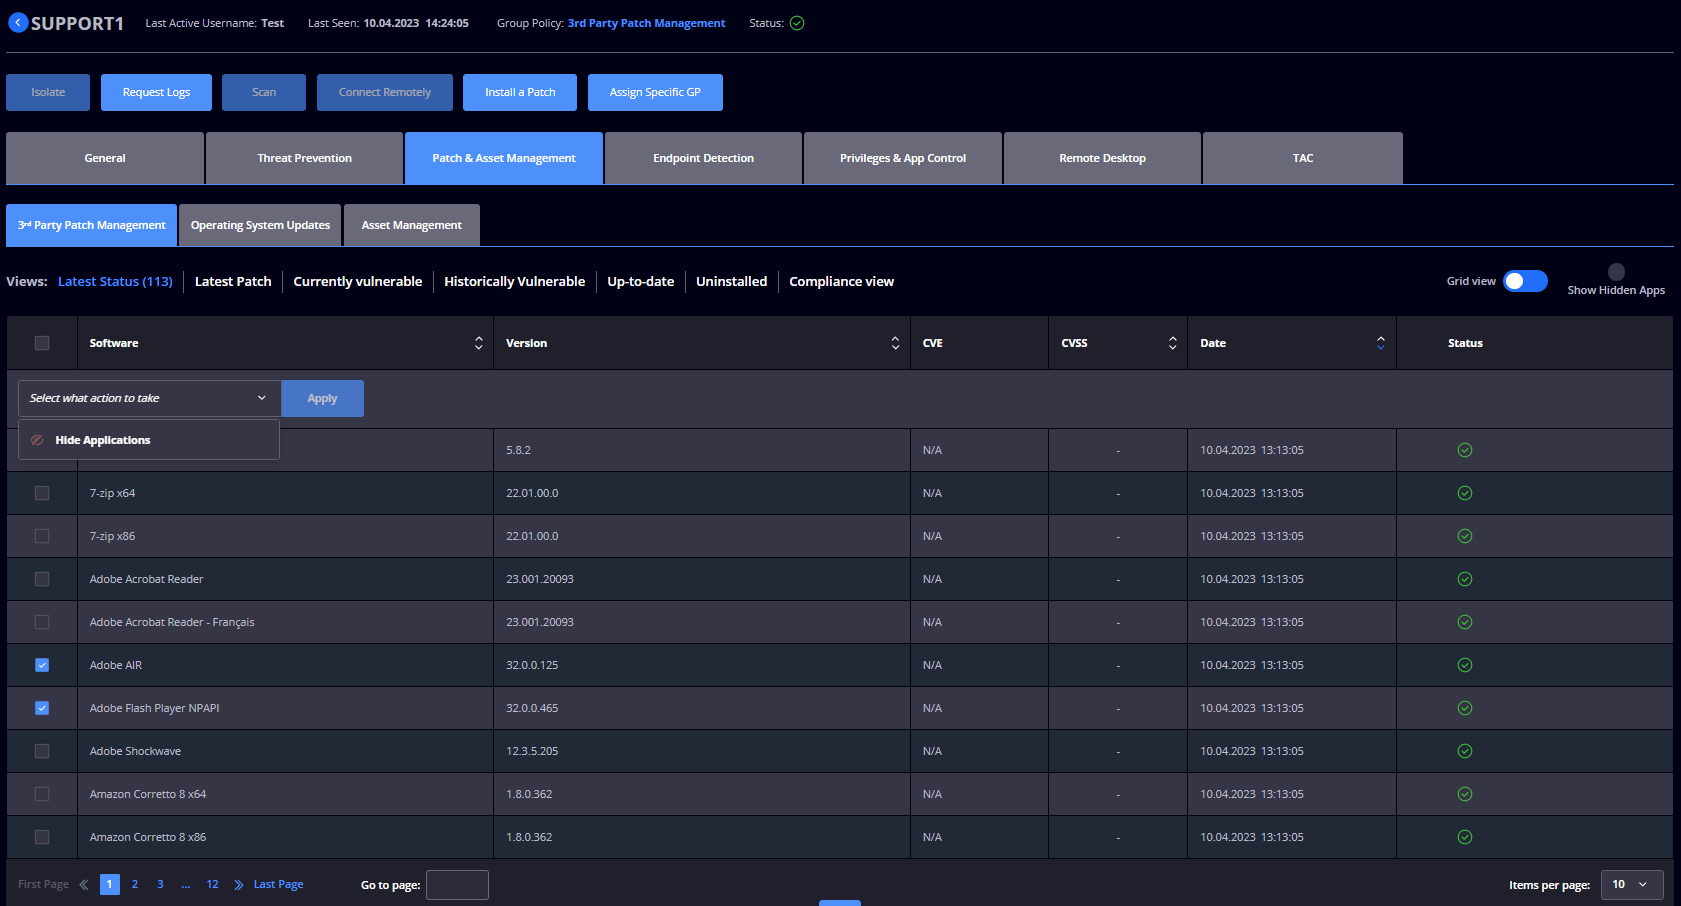Click Assign Specific GP button
The height and width of the screenshot is (906, 1681).
(x=655, y=92)
